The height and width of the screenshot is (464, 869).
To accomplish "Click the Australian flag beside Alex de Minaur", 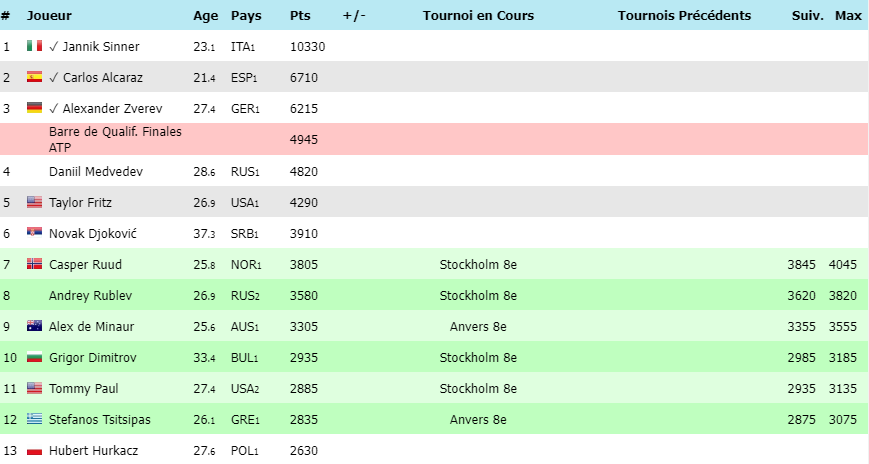I will pos(34,326).
